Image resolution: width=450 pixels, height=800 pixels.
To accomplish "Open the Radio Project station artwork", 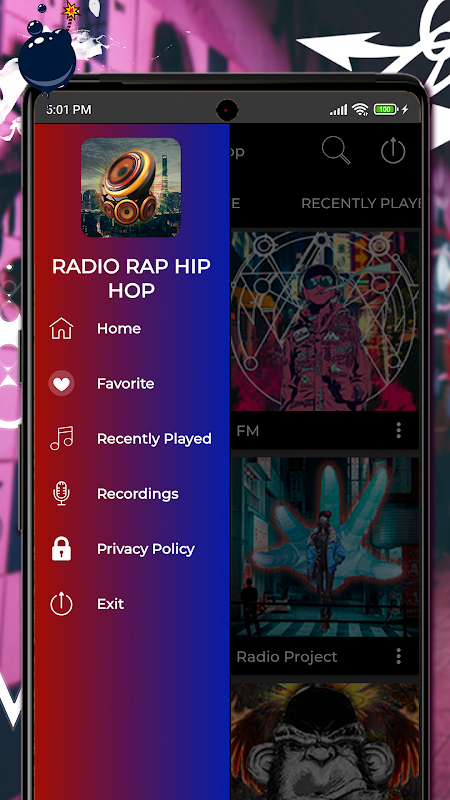I will click(x=326, y=547).
